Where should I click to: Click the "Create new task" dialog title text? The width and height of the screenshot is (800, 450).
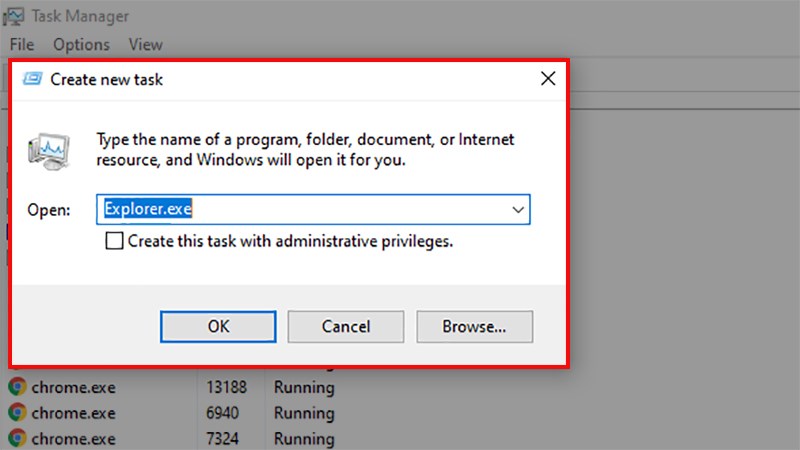point(106,79)
